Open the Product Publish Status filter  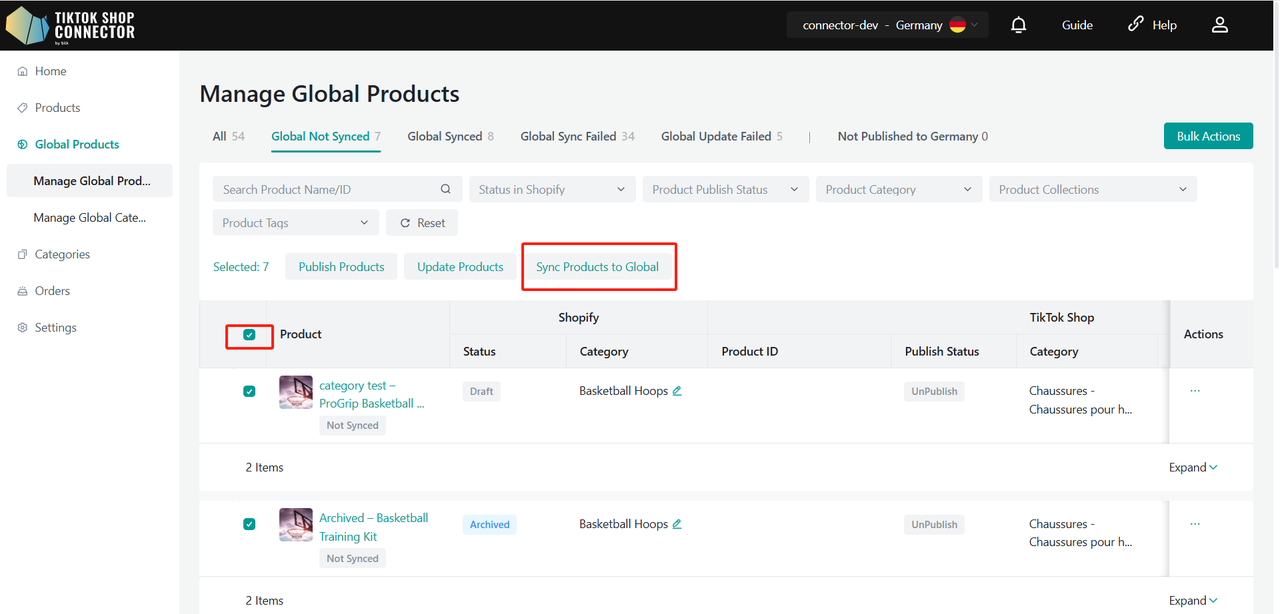[724, 189]
